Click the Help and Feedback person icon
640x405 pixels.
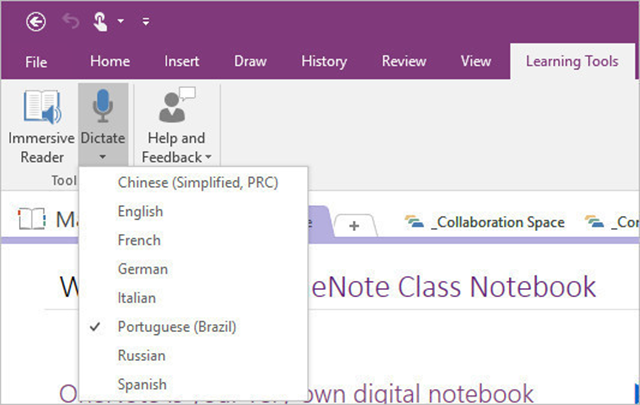[x=176, y=105]
